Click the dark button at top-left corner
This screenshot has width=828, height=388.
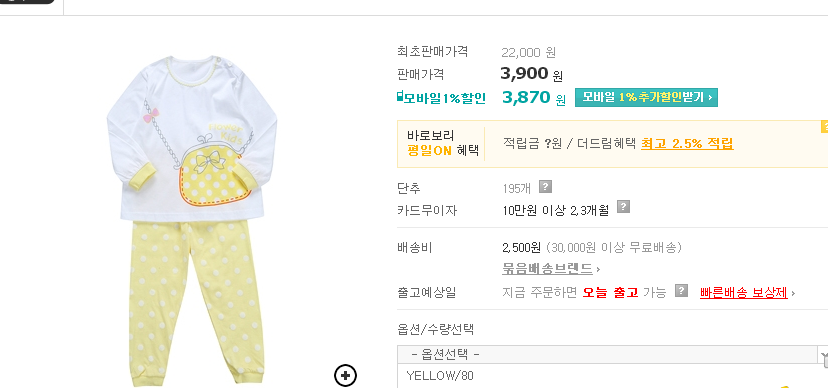[27, 2]
